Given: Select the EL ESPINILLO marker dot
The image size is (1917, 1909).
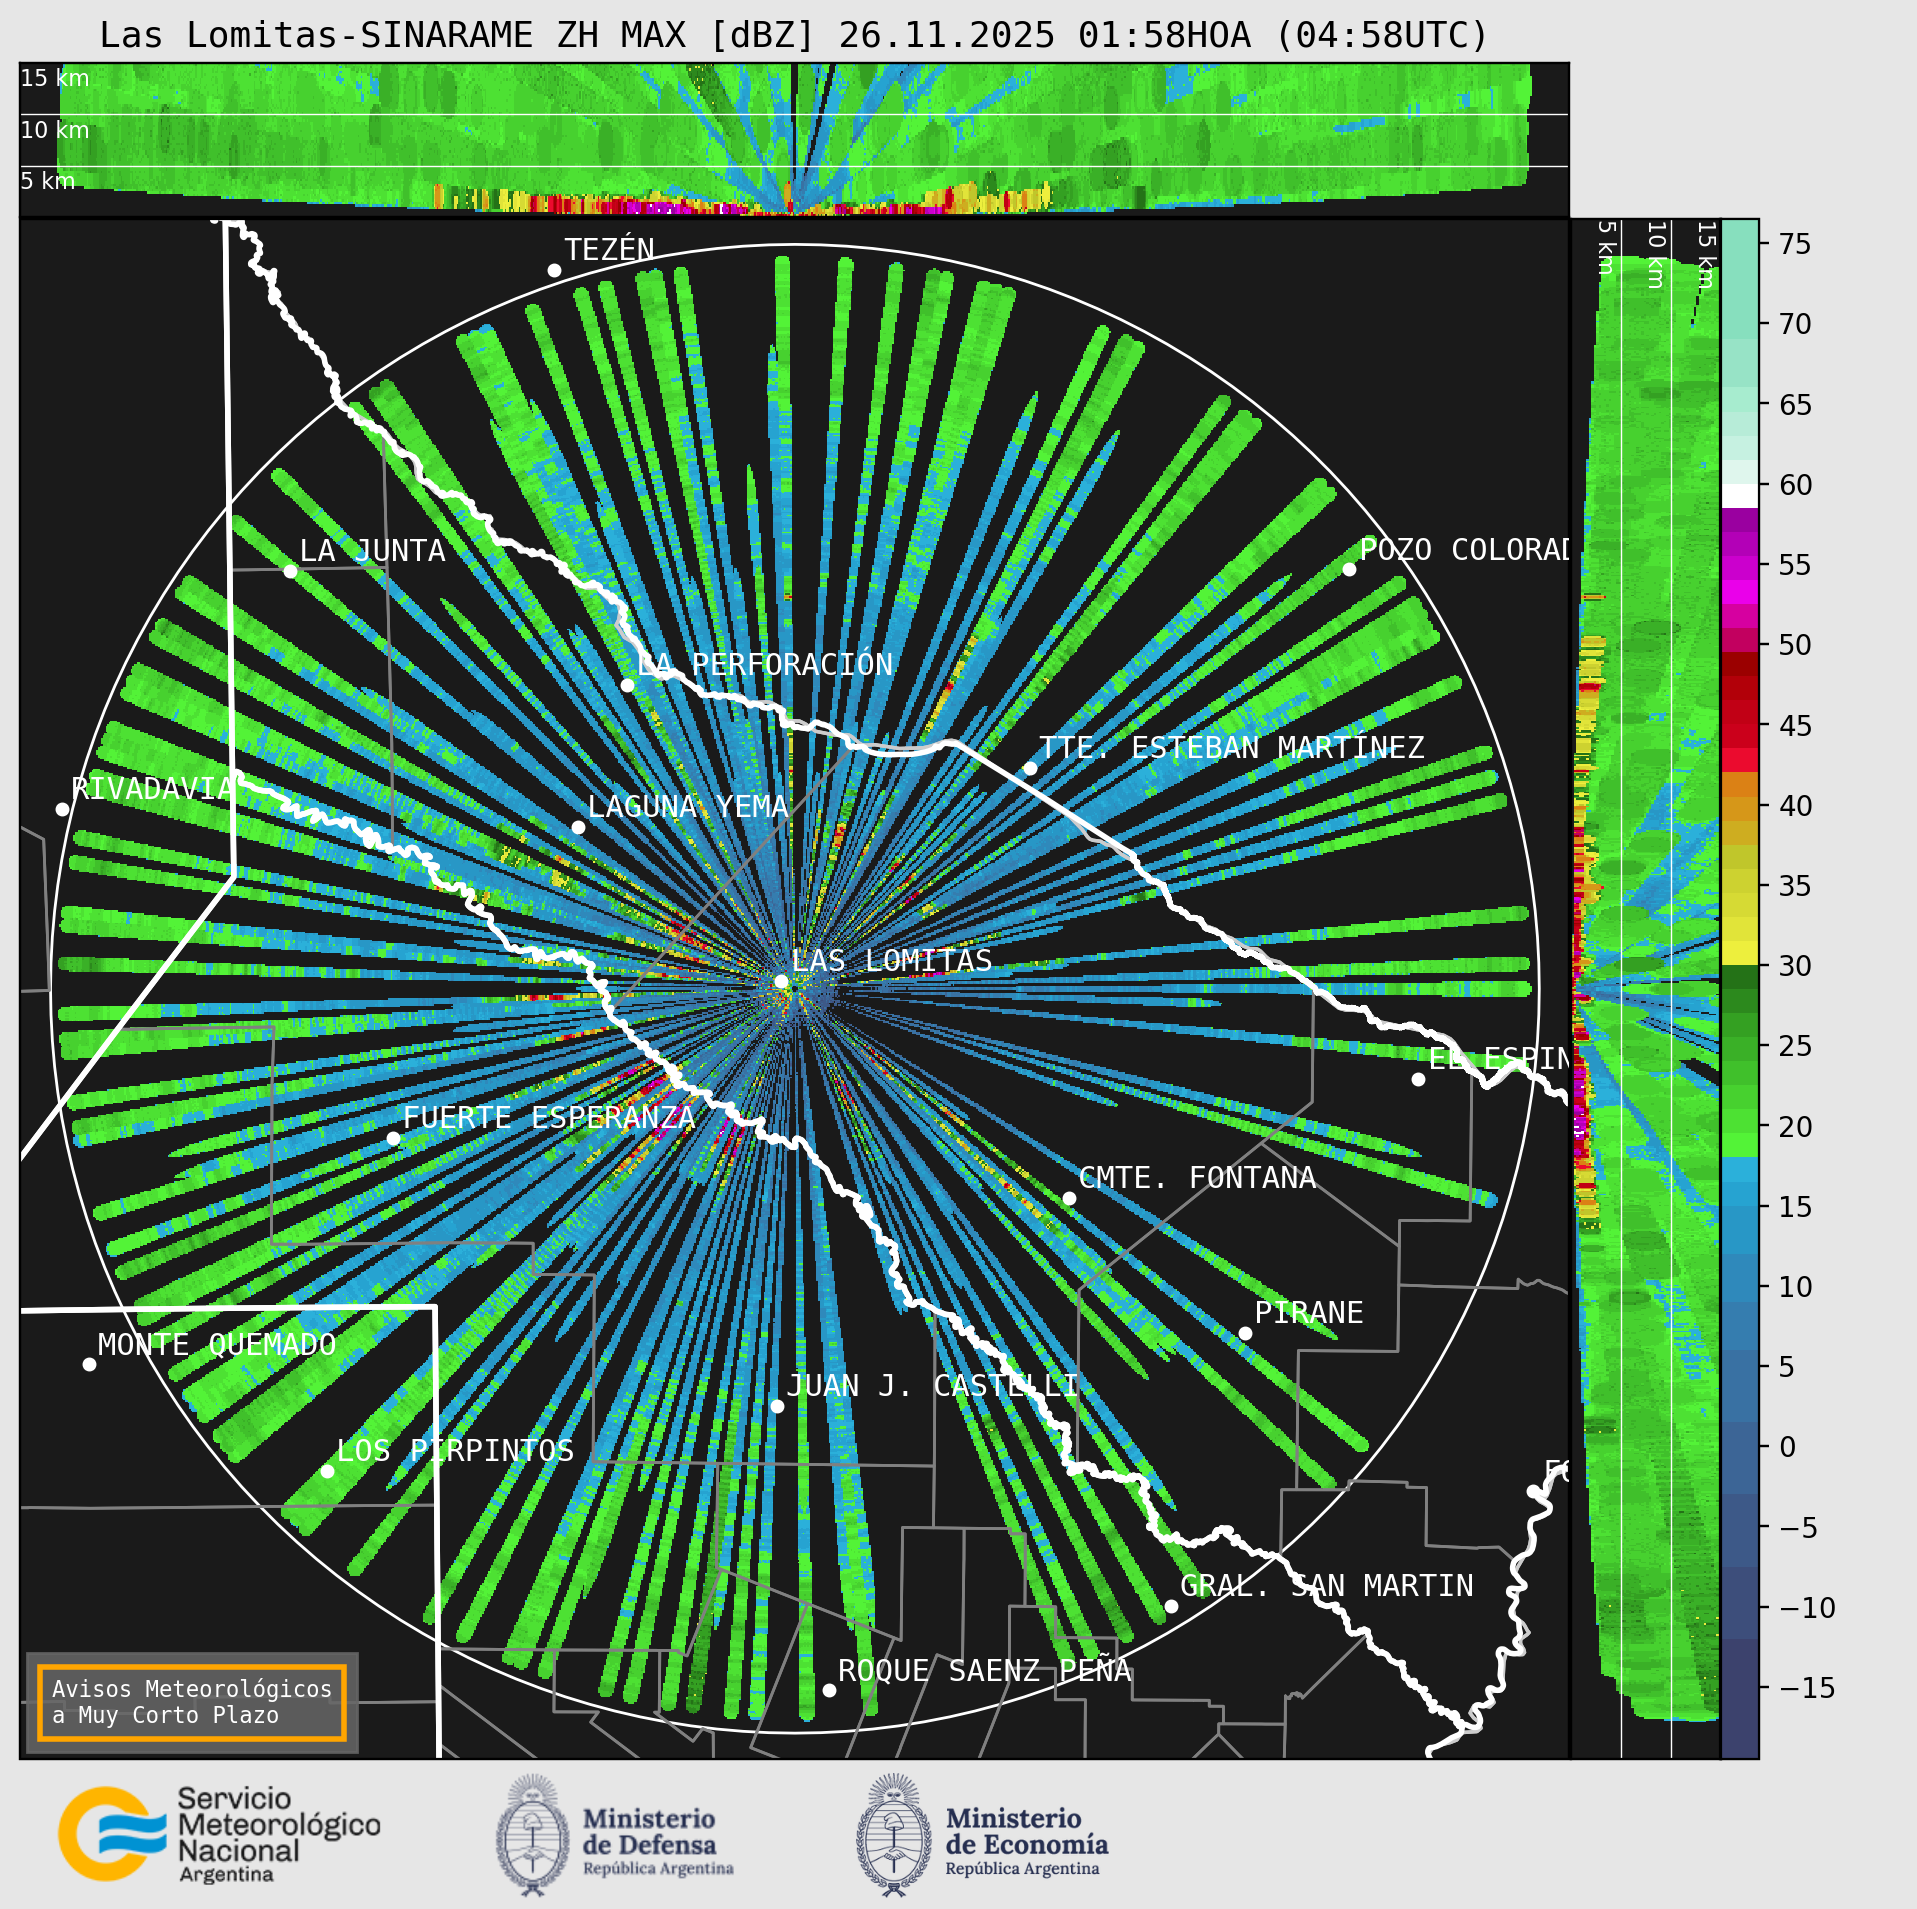Looking at the screenshot, I should 1418,1079.
